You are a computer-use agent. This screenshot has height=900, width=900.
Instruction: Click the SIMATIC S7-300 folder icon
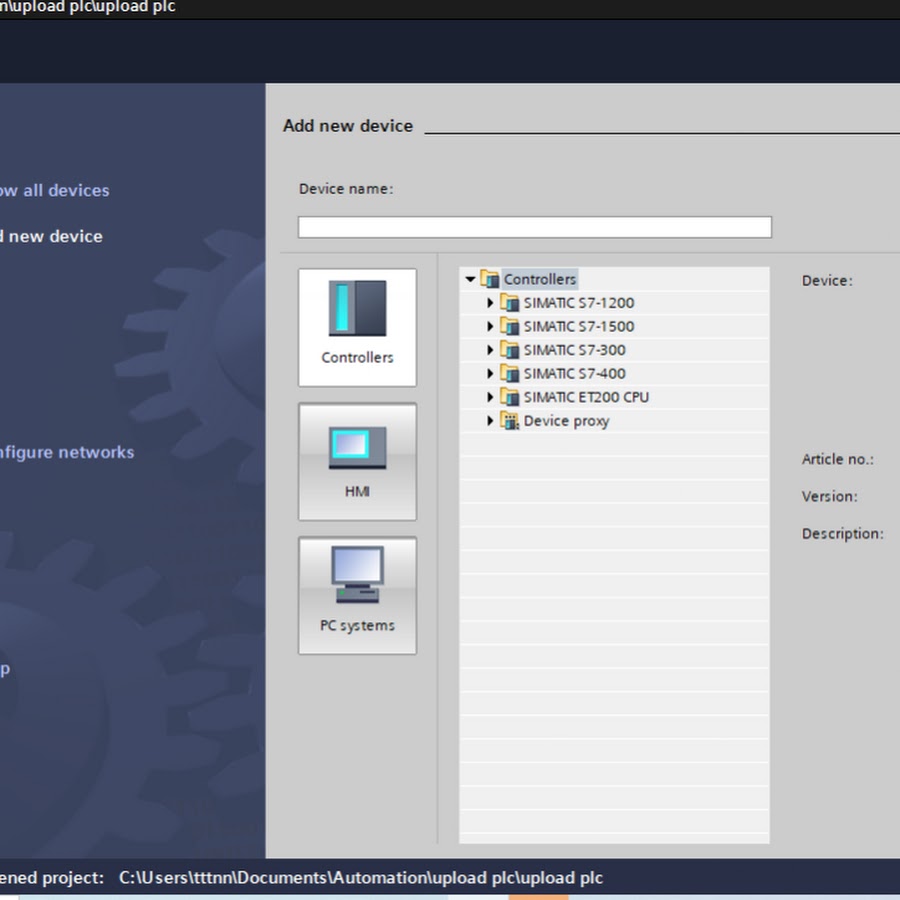click(509, 350)
